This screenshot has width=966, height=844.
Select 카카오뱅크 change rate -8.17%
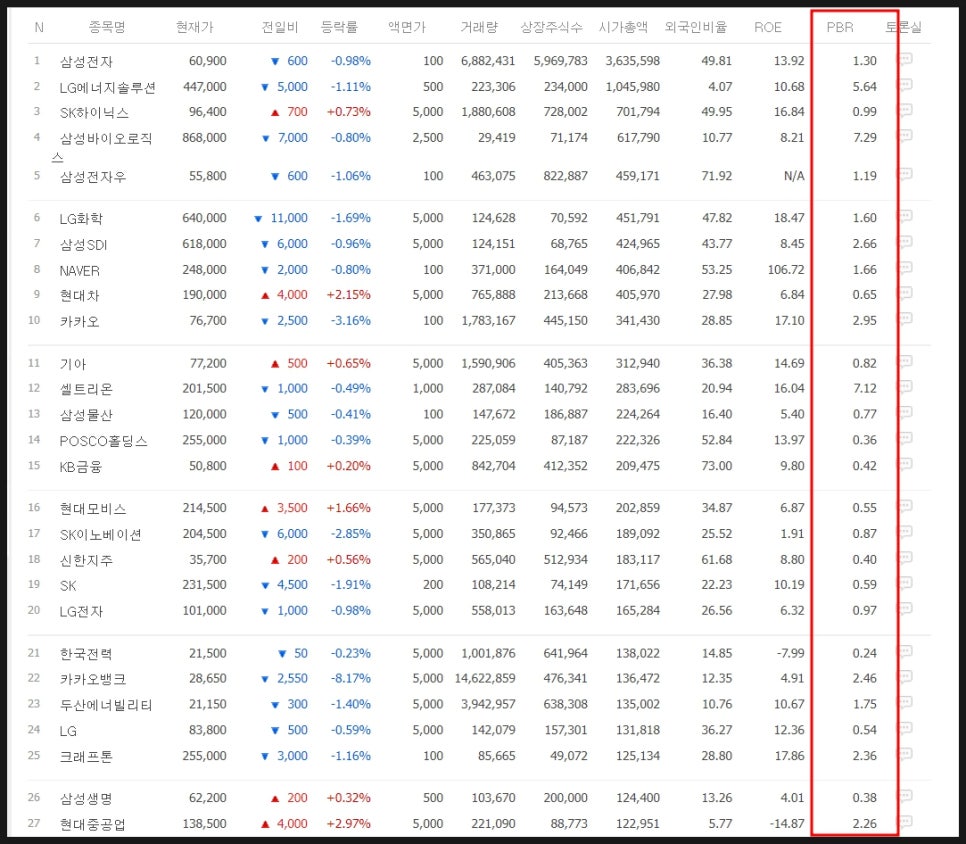click(351, 679)
